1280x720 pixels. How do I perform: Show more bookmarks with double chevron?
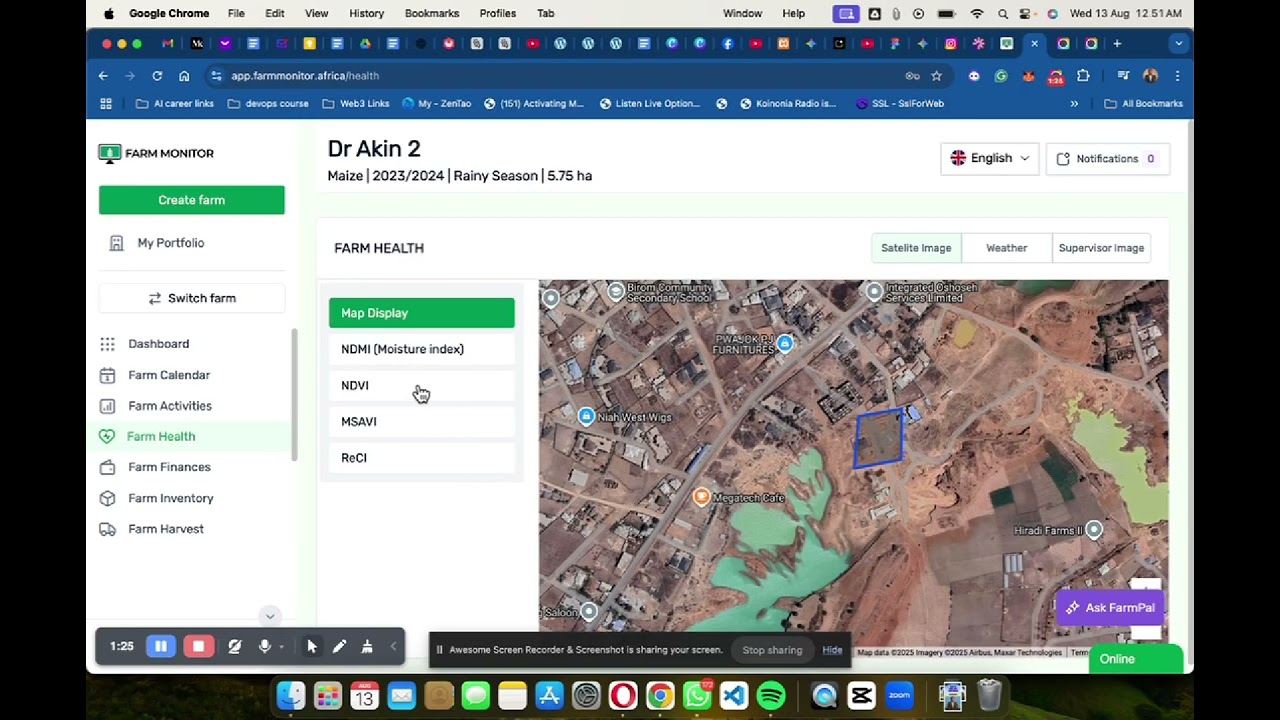[1074, 103]
